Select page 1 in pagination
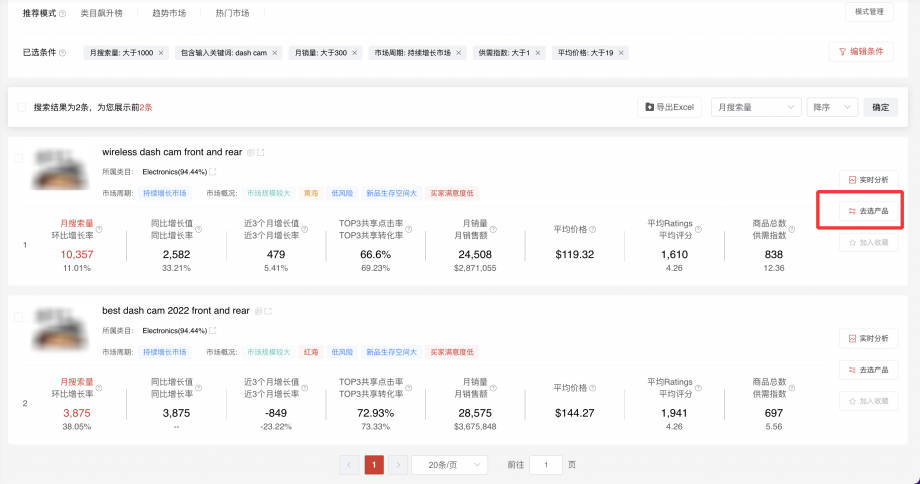Viewport: 920px width, 484px height. pos(374,465)
